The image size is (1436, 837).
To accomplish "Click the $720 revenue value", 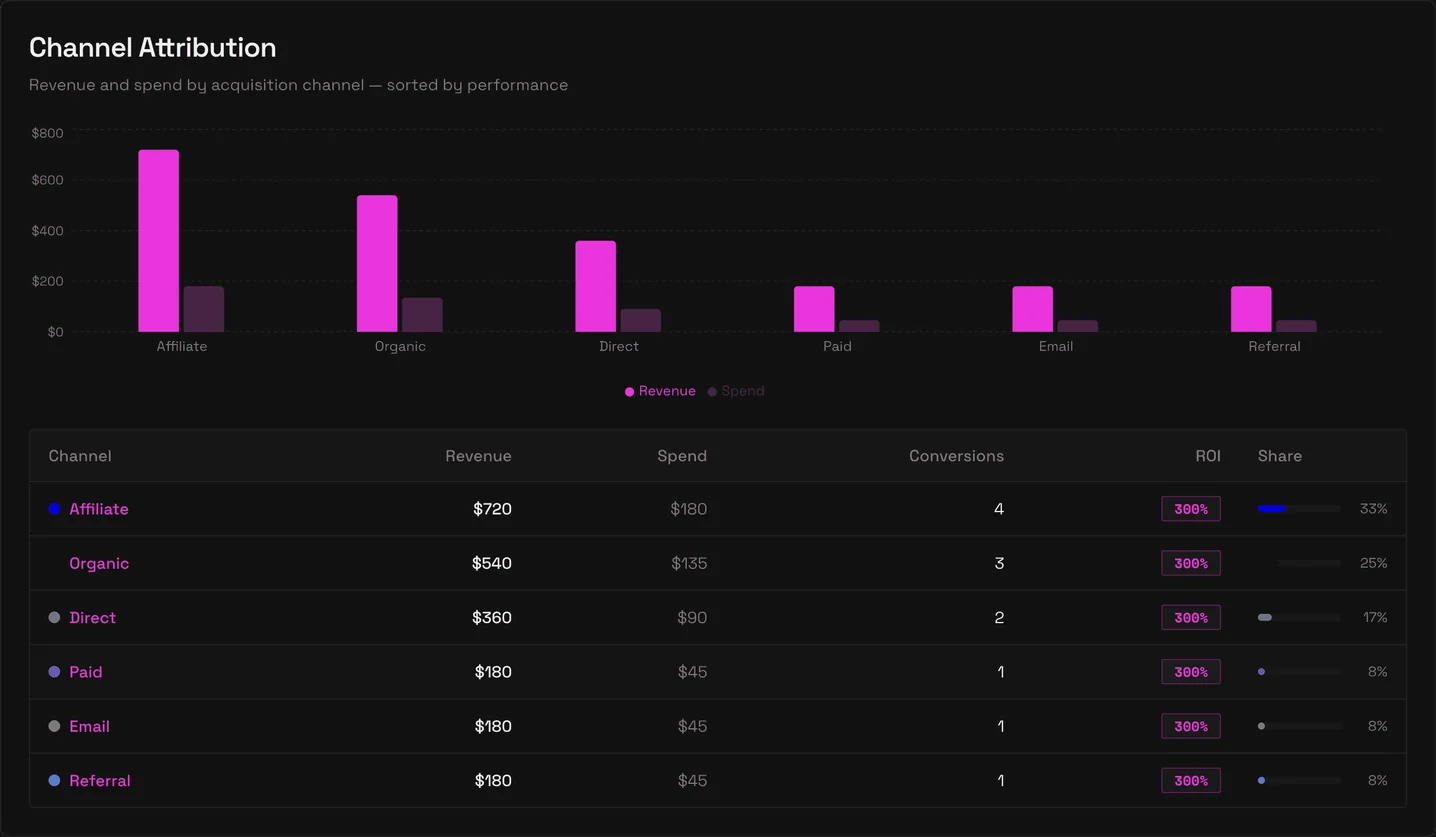I will tap(493, 509).
